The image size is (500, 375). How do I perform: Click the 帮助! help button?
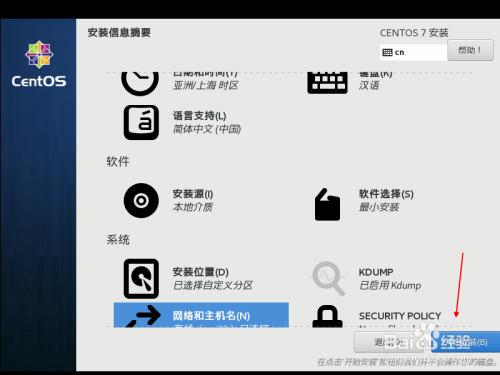(470, 50)
